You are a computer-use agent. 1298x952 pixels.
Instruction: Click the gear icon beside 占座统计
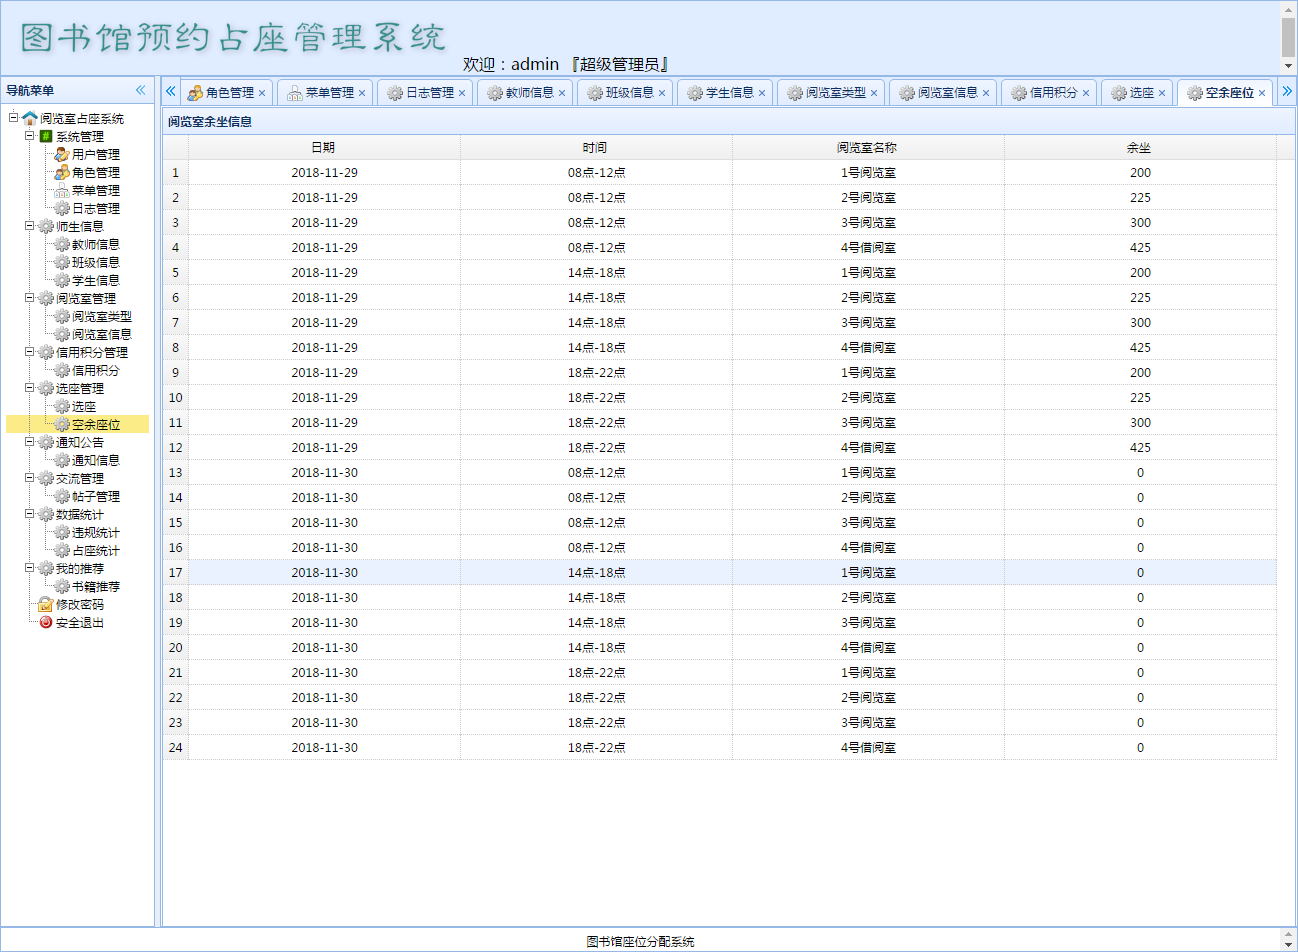click(x=62, y=550)
